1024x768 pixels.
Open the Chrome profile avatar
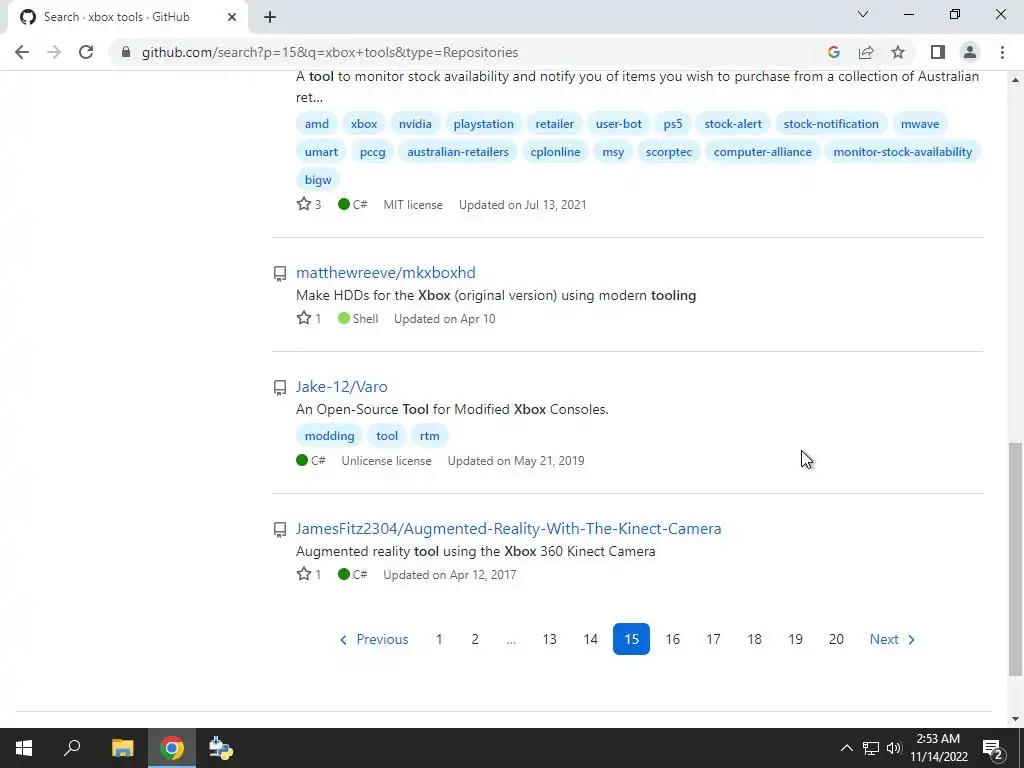point(970,52)
